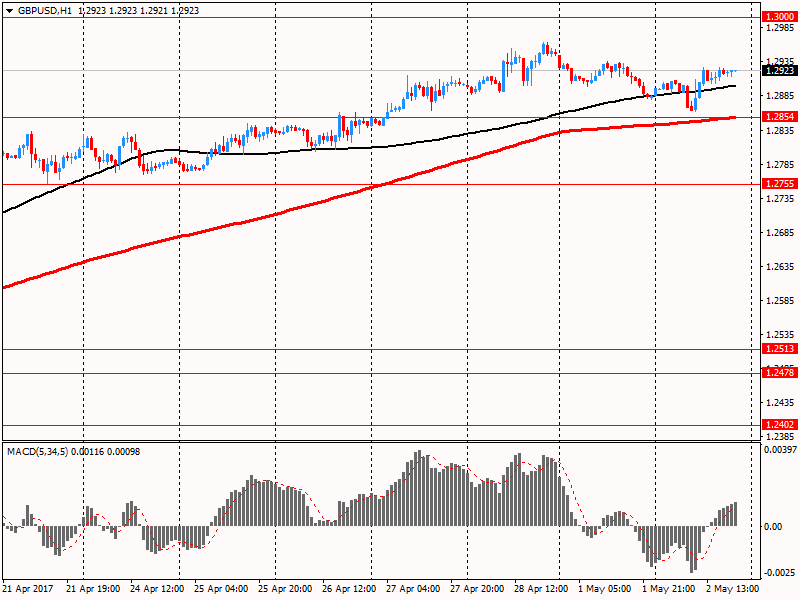Select the GBPUSD,H1 chart title text
Viewport: 800px width, 600px height.
(45, 11)
